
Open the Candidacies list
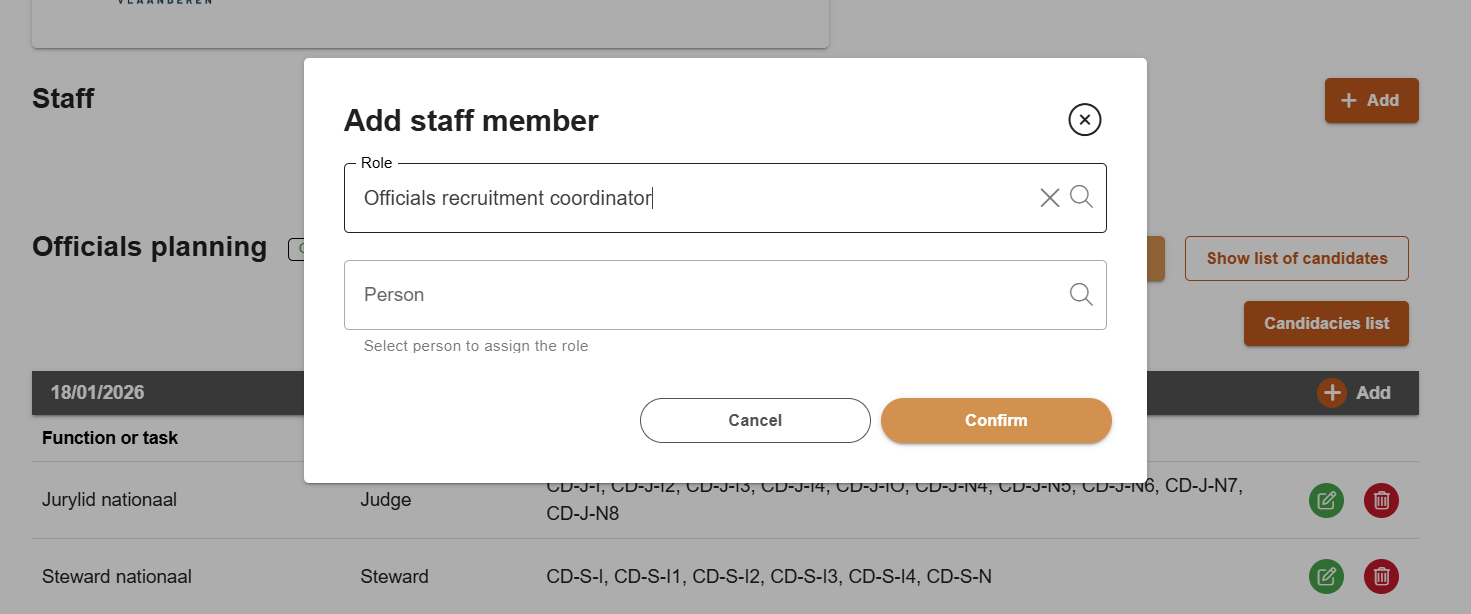coord(1326,323)
